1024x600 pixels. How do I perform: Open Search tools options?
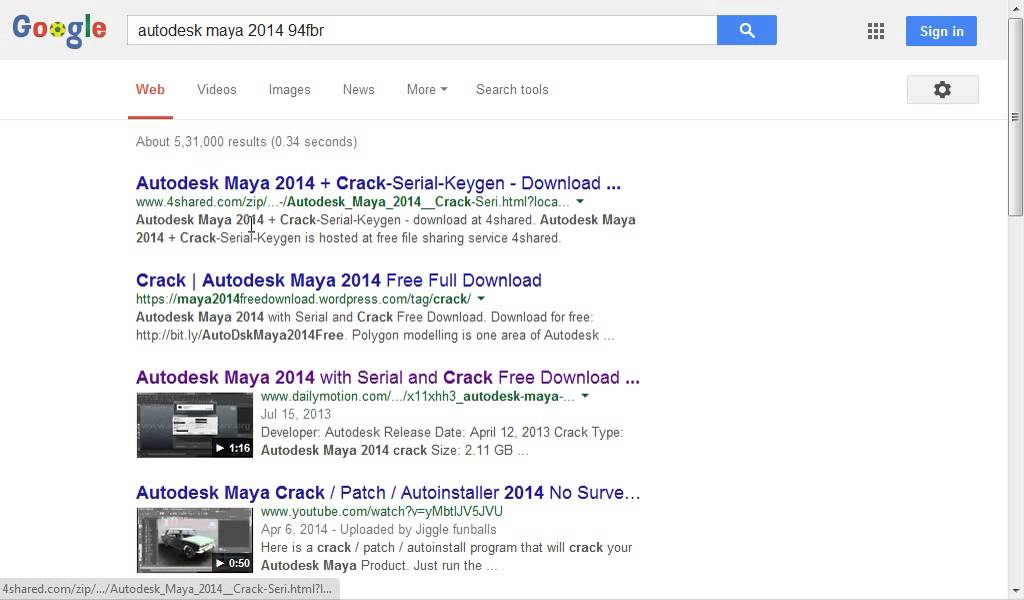click(x=512, y=89)
